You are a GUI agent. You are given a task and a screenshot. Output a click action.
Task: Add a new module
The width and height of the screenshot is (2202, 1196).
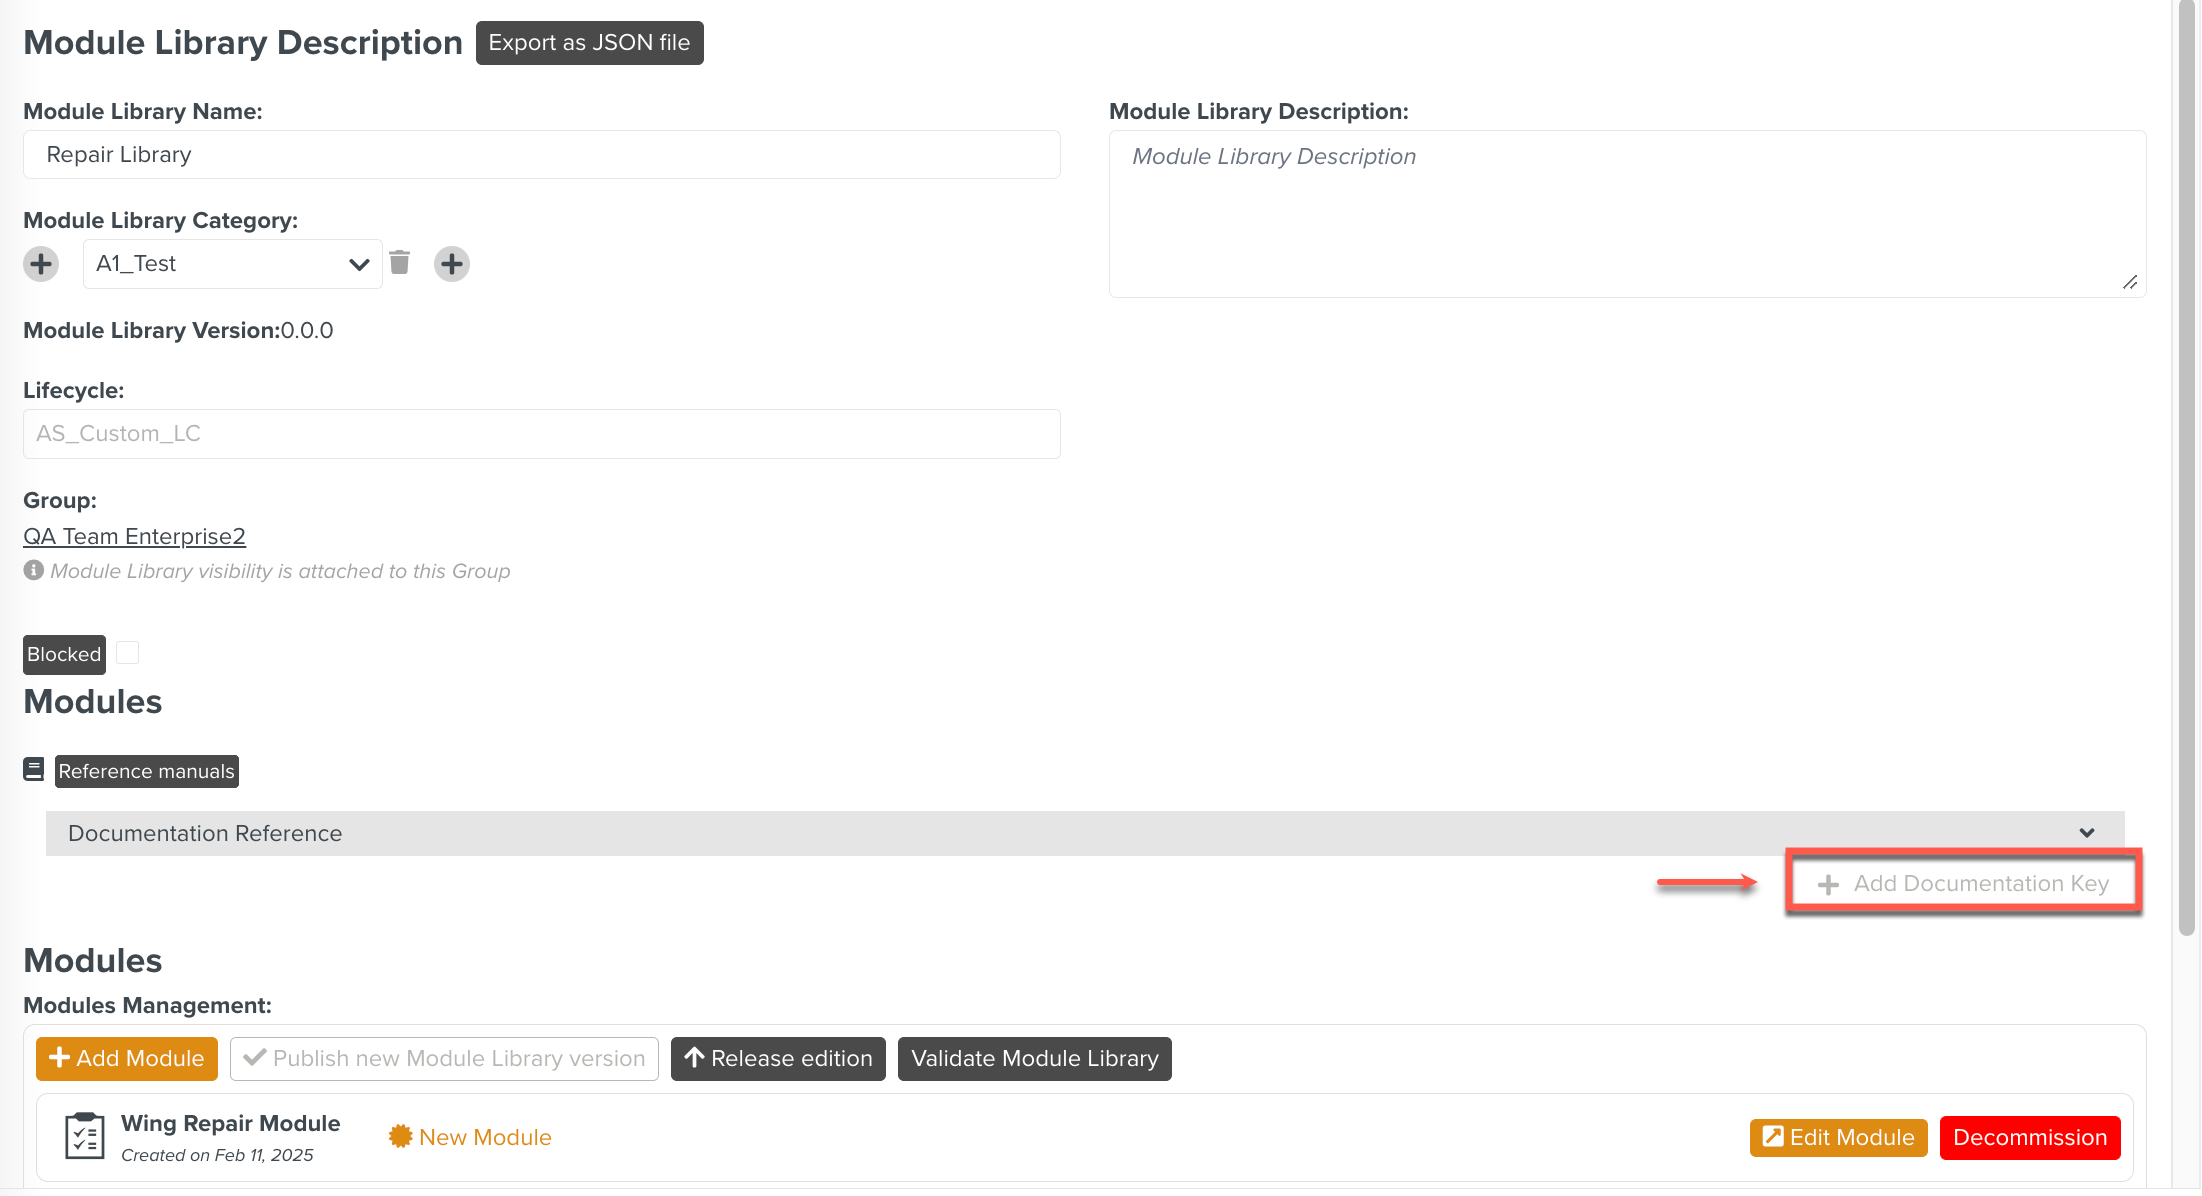click(x=126, y=1058)
